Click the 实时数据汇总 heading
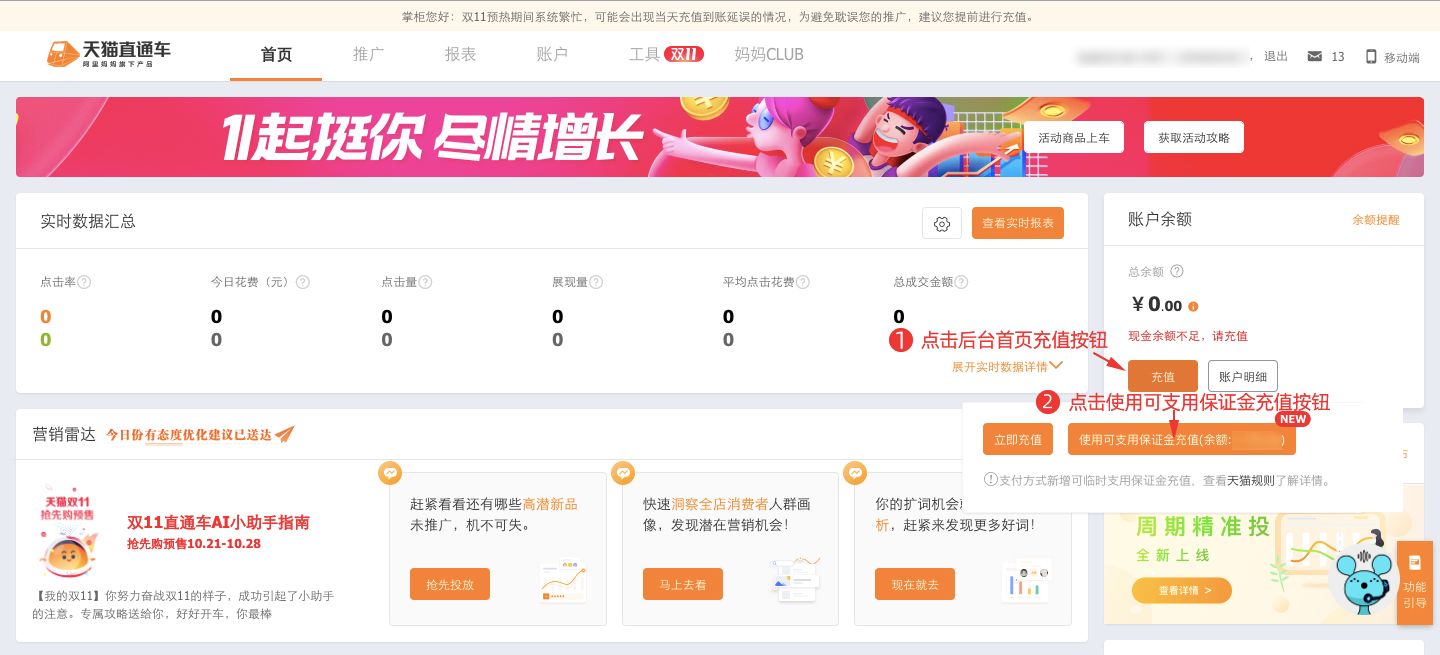This screenshot has height=655, width=1440. pos(88,221)
